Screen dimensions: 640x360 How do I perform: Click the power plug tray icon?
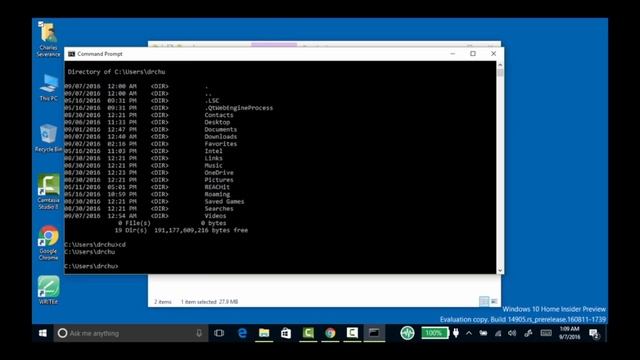click(x=456, y=333)
